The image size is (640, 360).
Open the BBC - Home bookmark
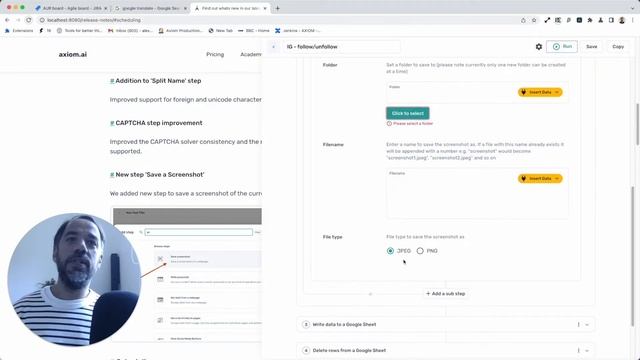pyautogui.click(x=254, y=31)
